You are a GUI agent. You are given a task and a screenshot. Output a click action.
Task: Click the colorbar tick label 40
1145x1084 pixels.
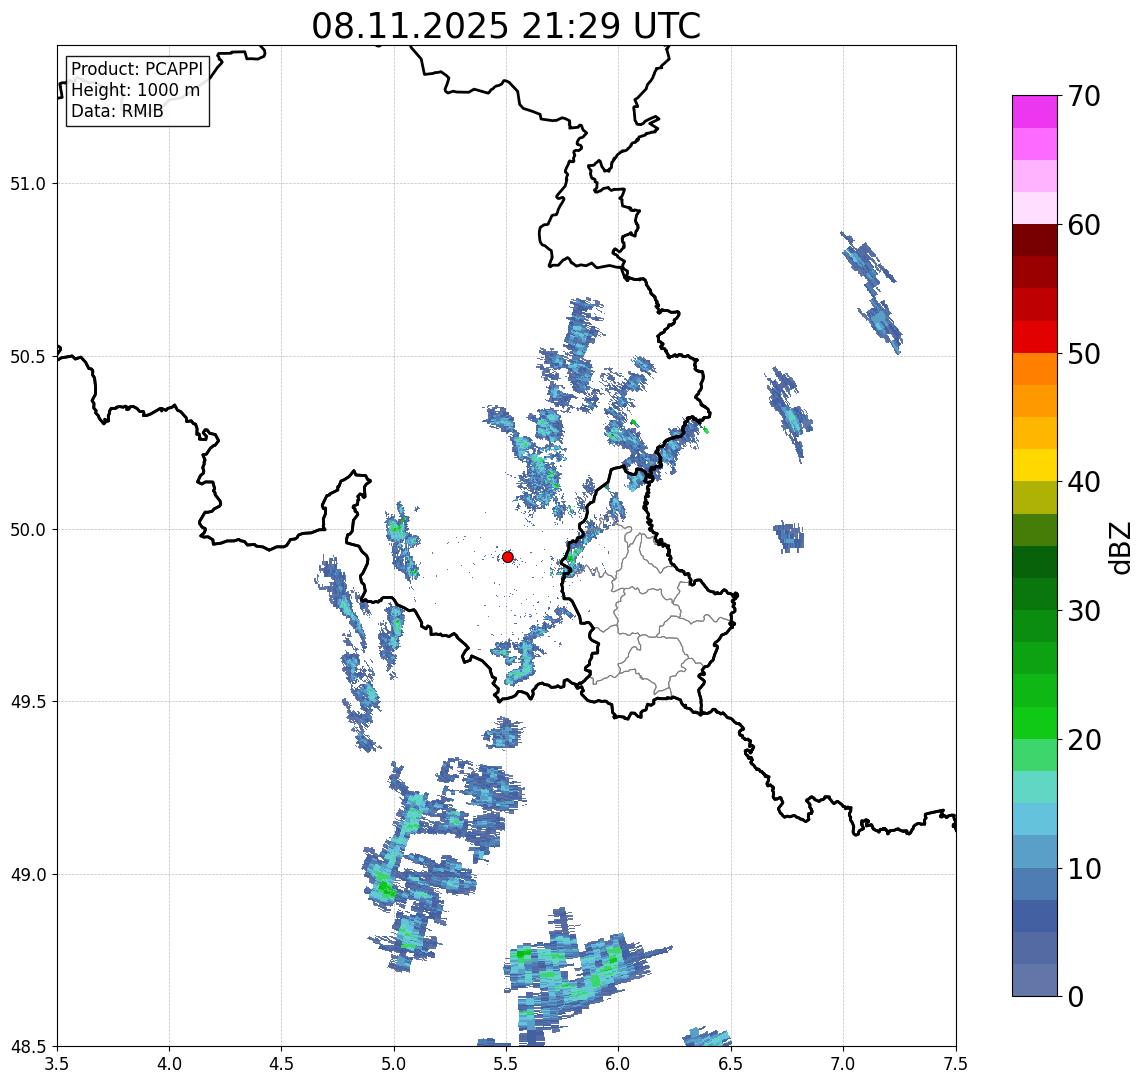point(1084,482)
